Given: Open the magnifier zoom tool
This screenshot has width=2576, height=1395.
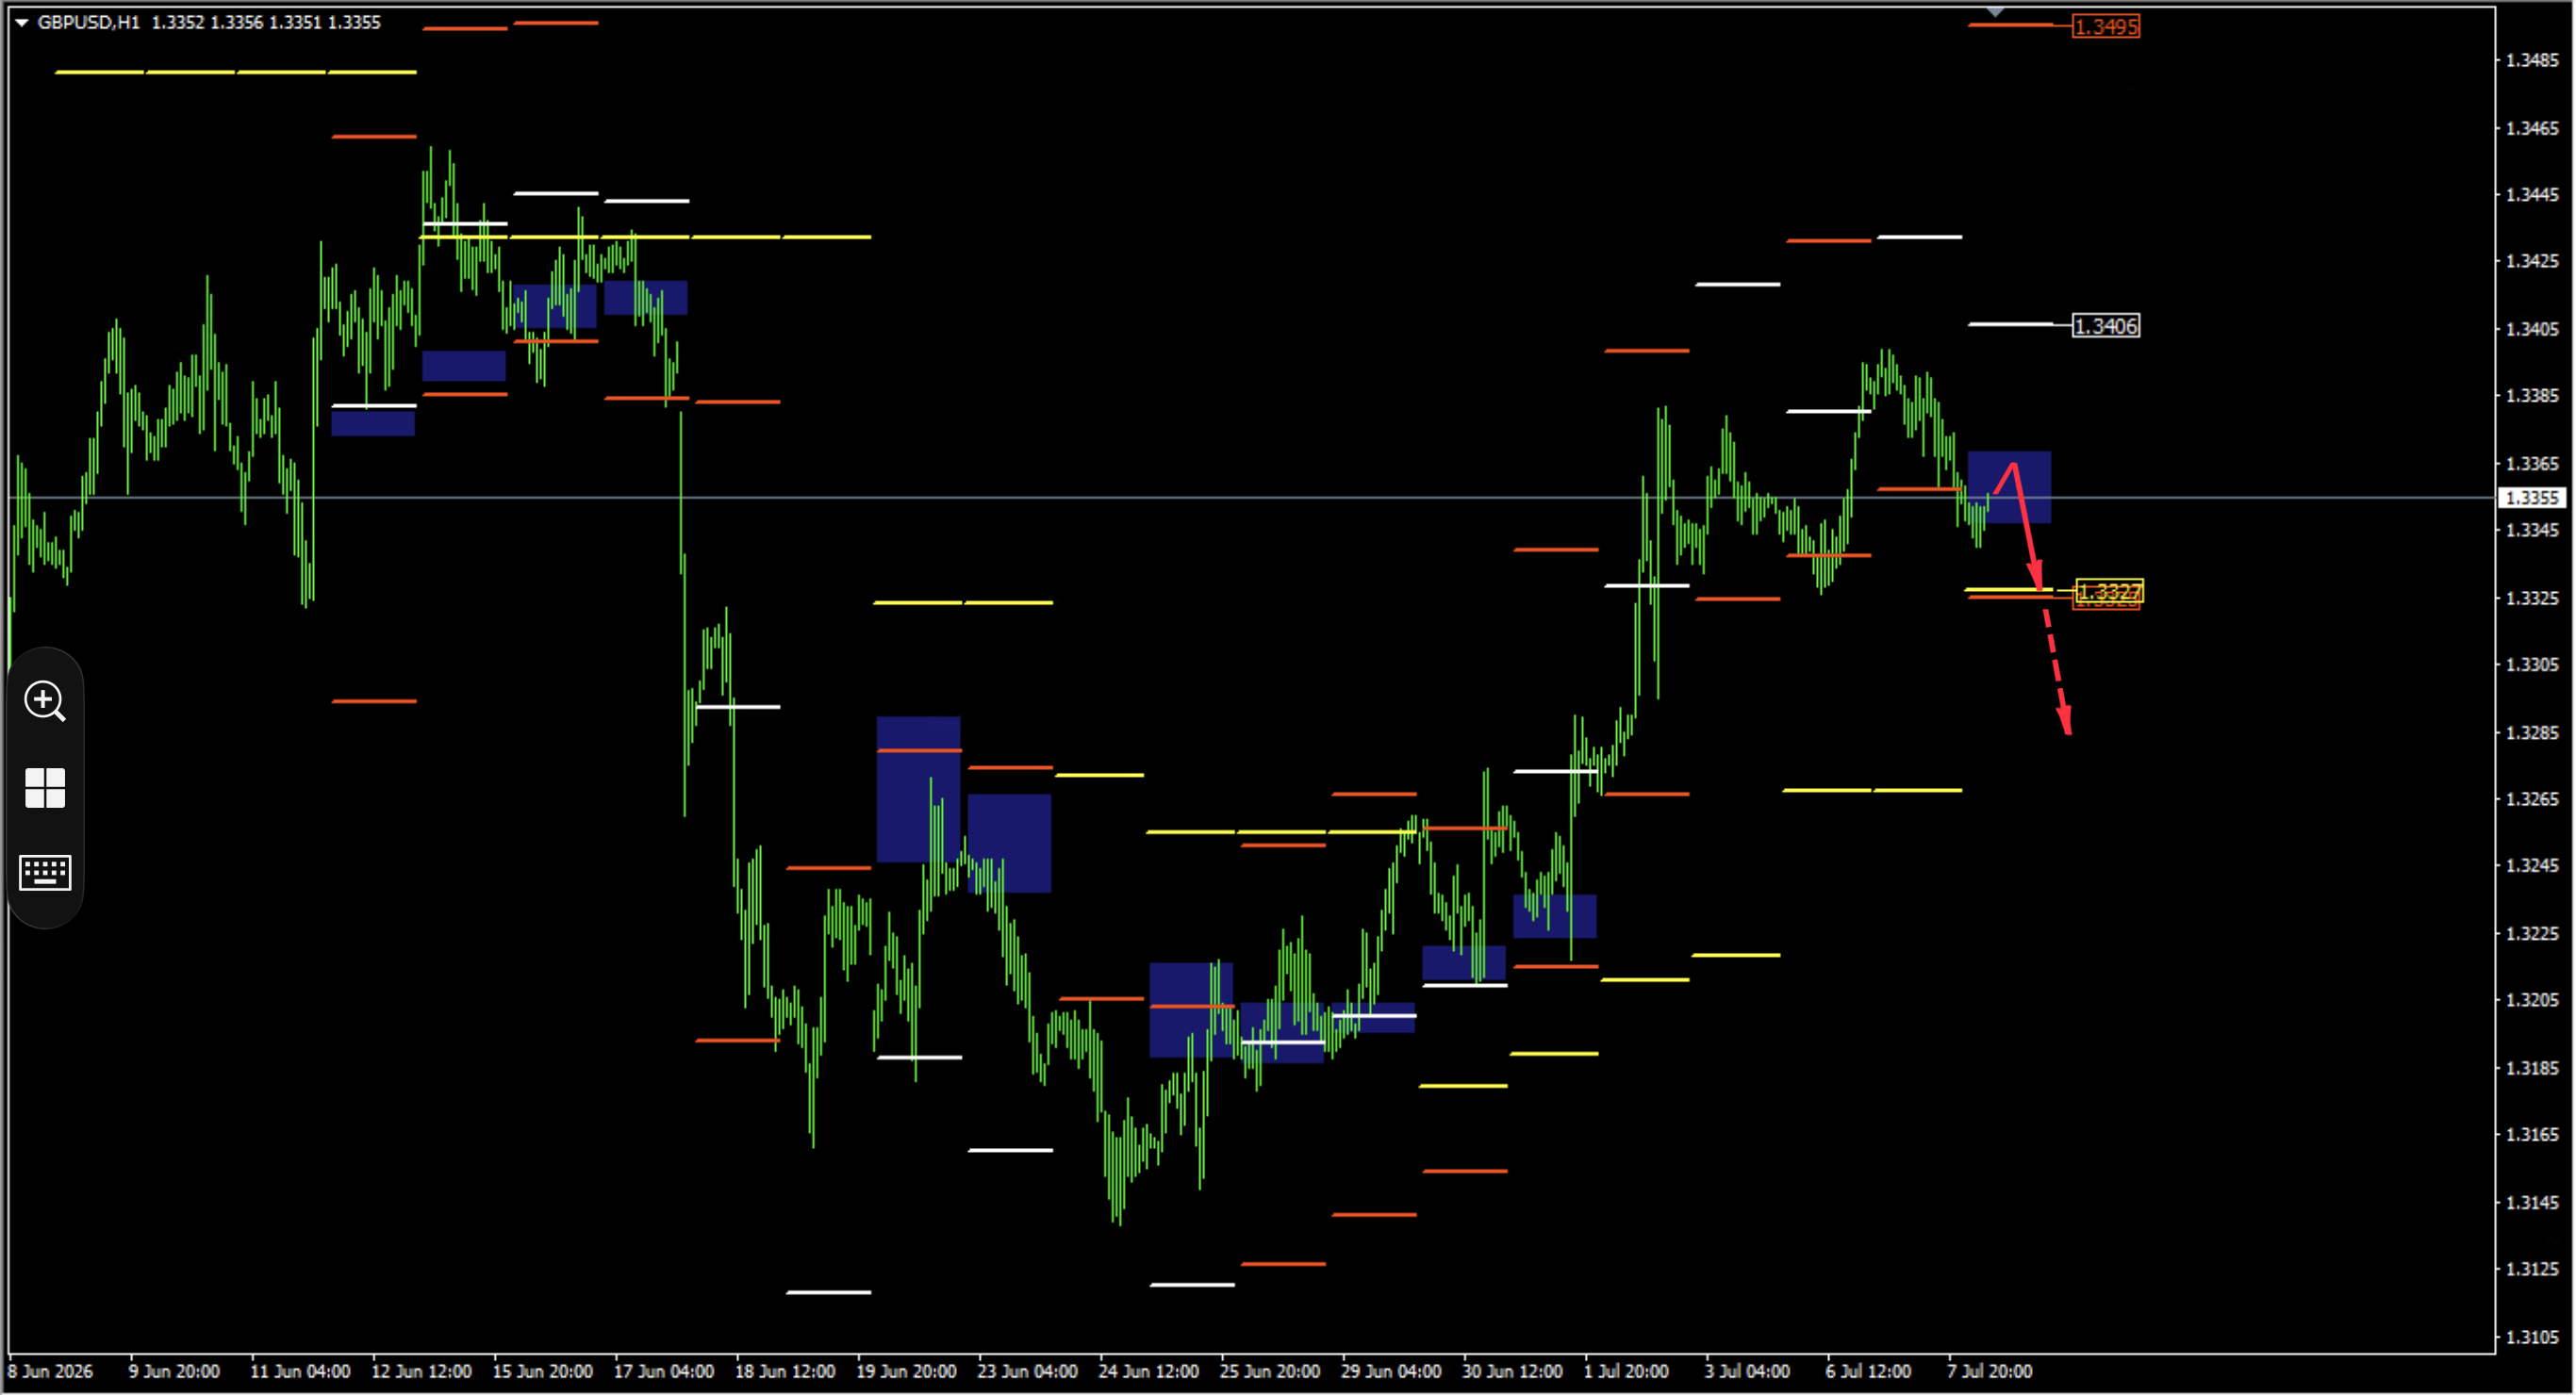Looking at the screenshot, I should click(x=45, y=701).
